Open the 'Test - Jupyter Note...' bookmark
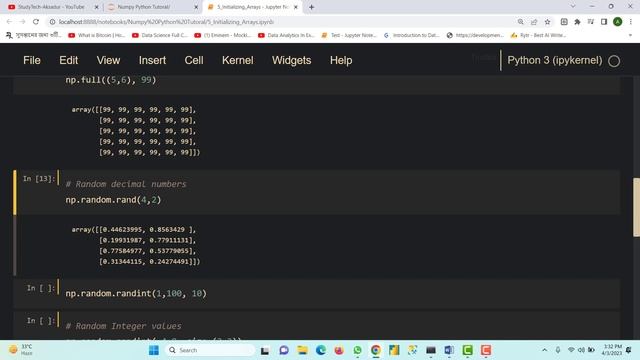This screenshot has width=640, height=360. pos(349,36)
